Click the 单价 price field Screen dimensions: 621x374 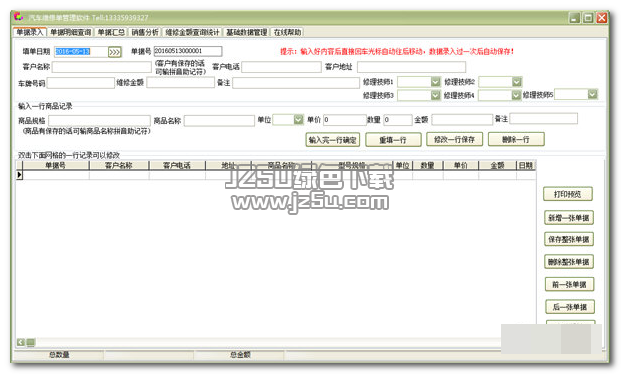click(345, 120)
